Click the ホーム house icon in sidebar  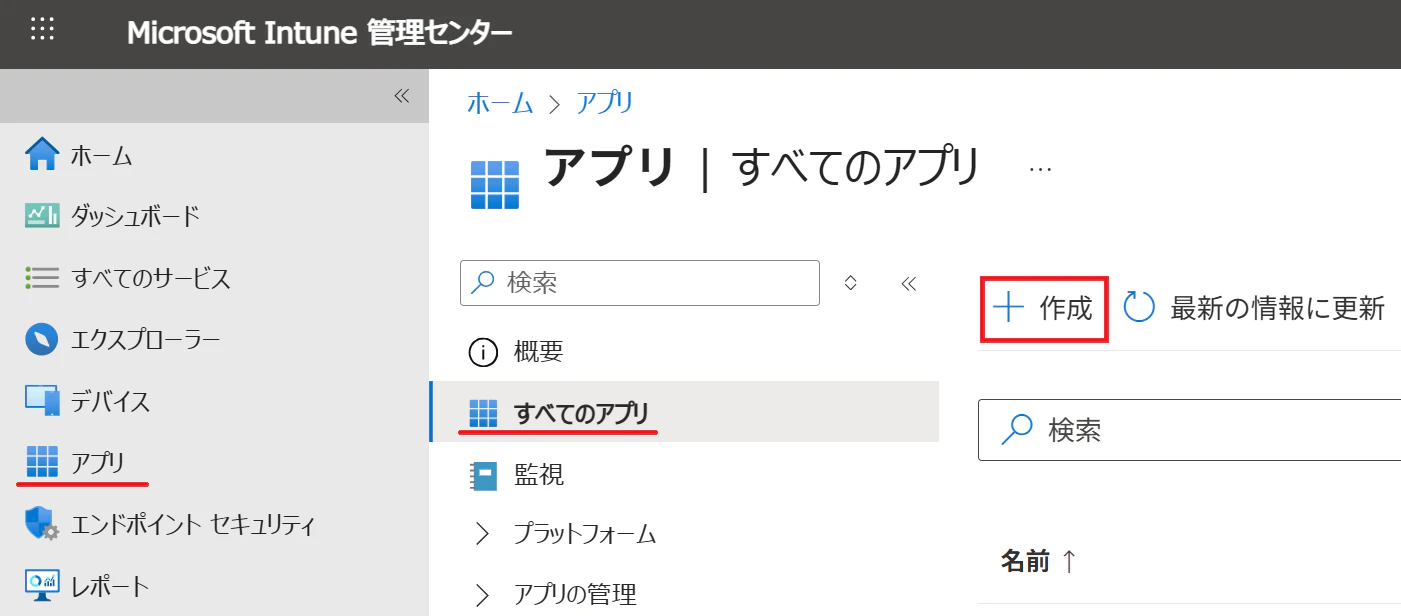(42, 155)
